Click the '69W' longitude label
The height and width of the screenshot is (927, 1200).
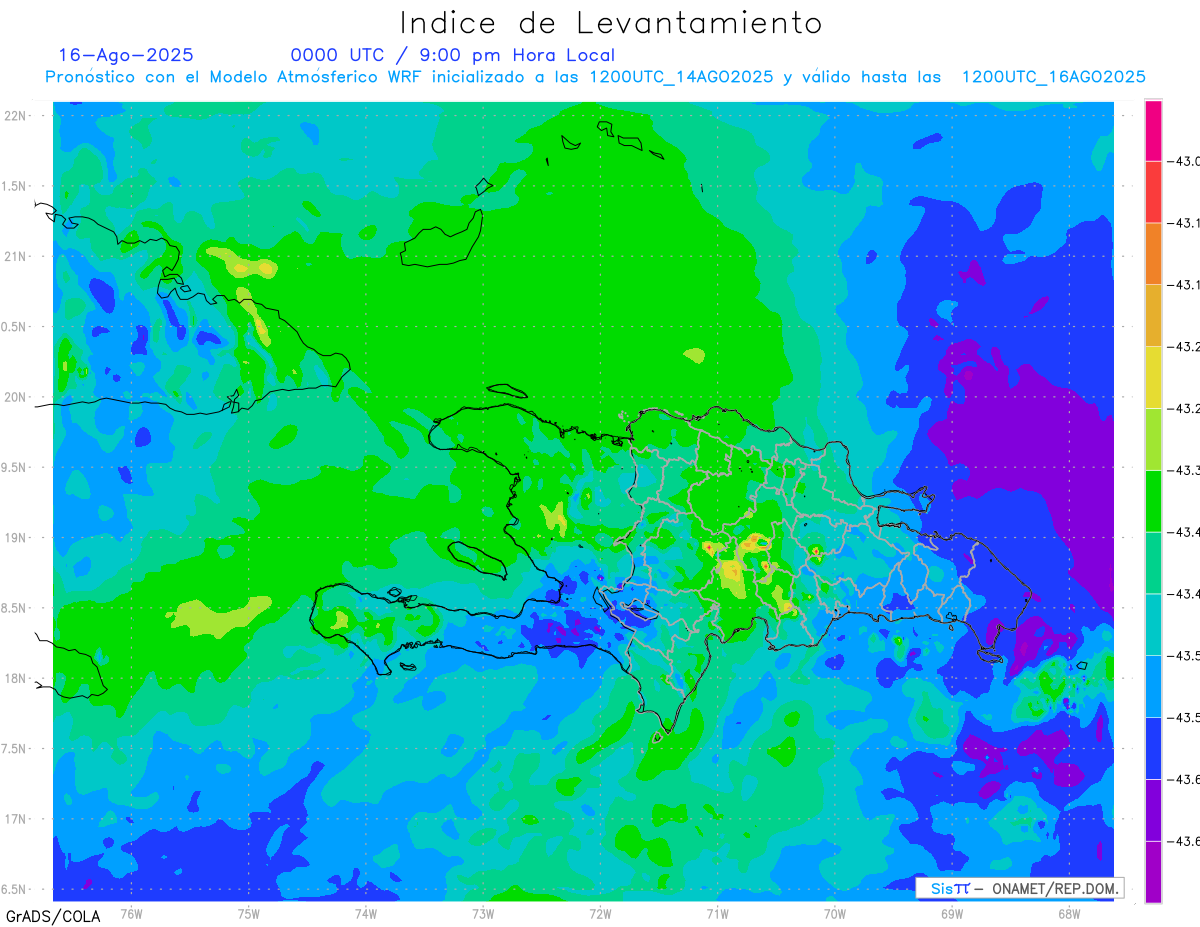pos(952,913)
